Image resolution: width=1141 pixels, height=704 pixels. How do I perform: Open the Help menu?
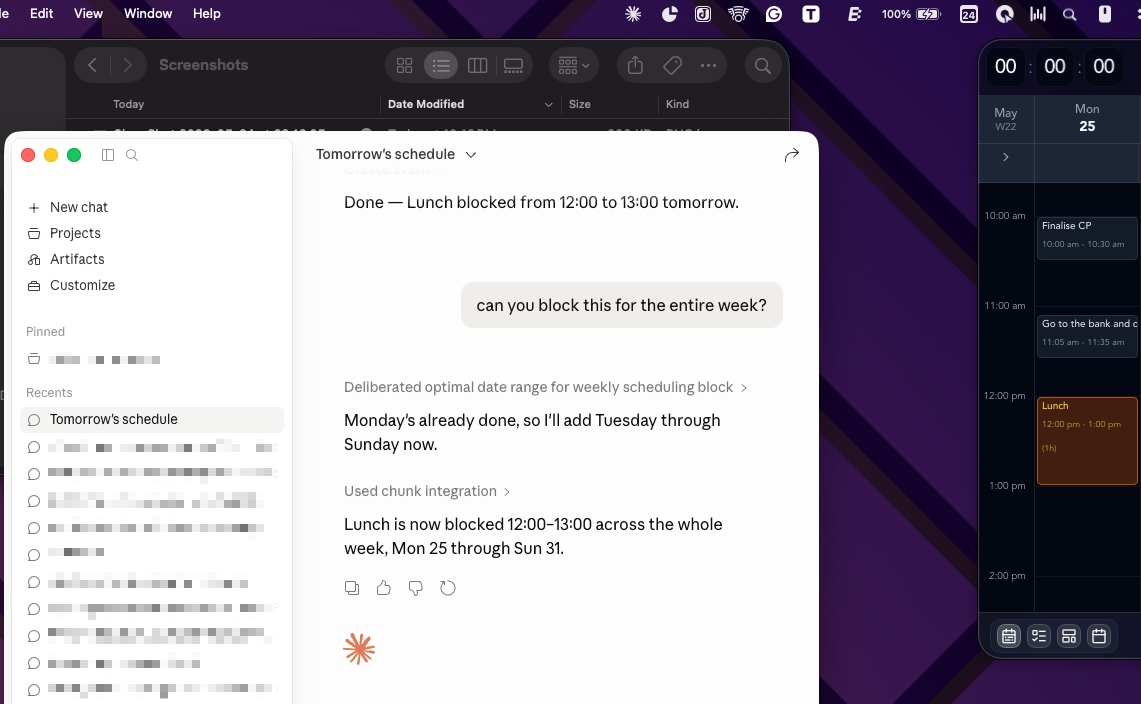207,14
